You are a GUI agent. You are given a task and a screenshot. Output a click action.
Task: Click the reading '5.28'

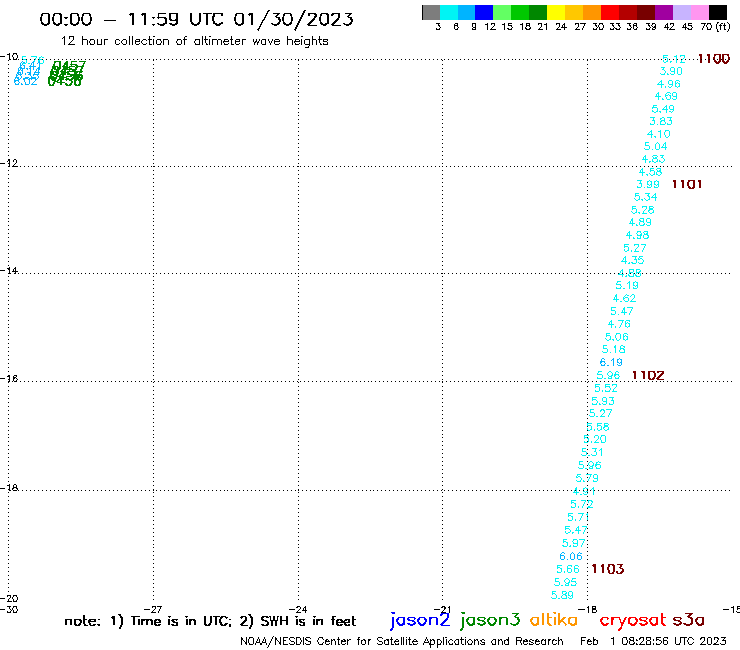643,210
